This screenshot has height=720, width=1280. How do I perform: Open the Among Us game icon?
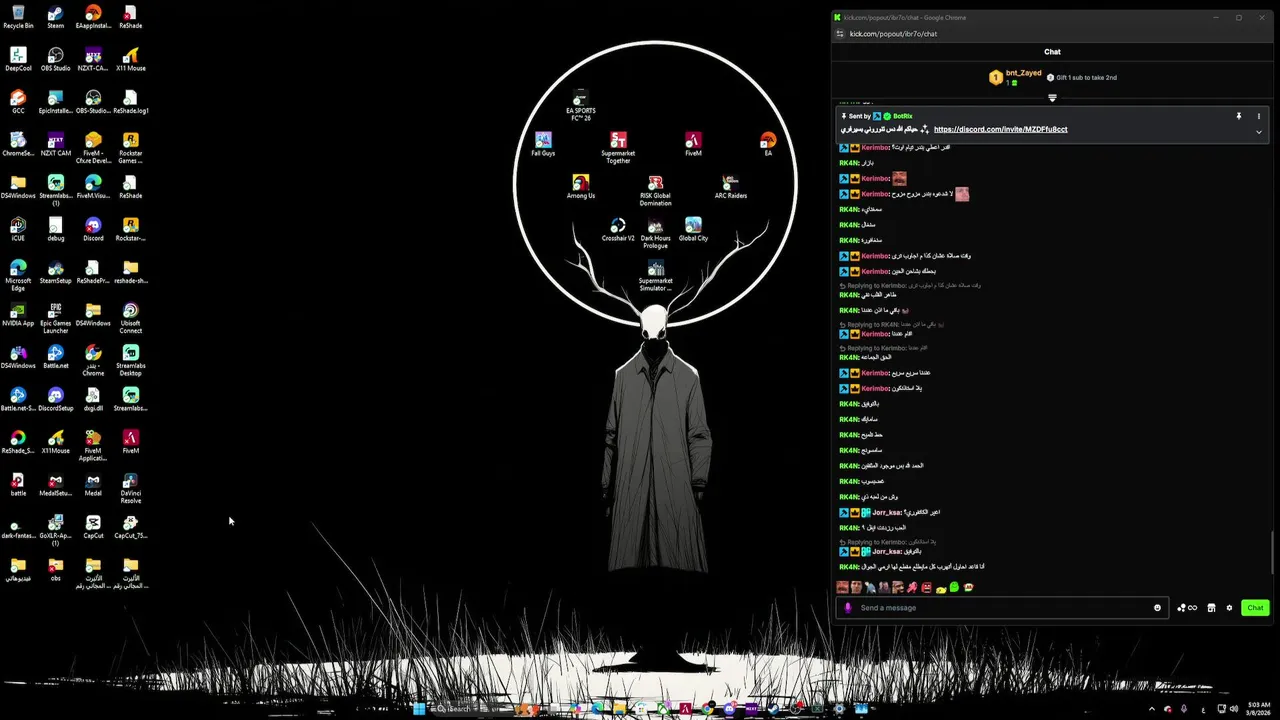click(x=581, y=186)
